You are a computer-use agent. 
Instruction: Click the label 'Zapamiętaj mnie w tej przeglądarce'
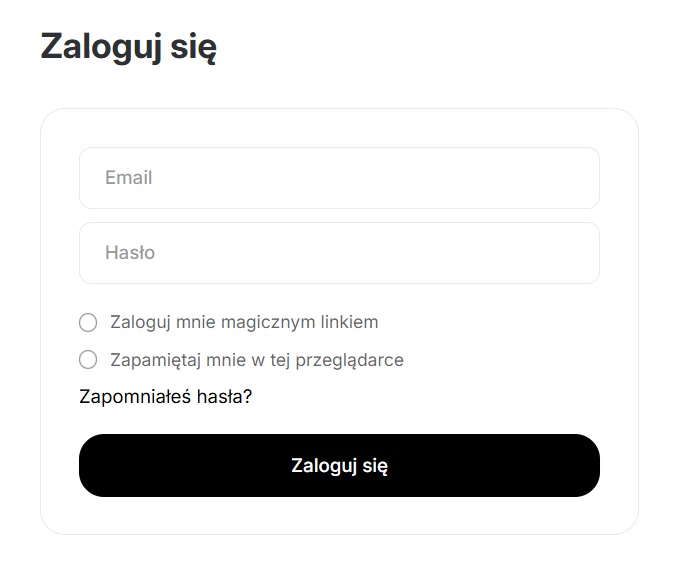pyautogui.click(x=257, y=360)
